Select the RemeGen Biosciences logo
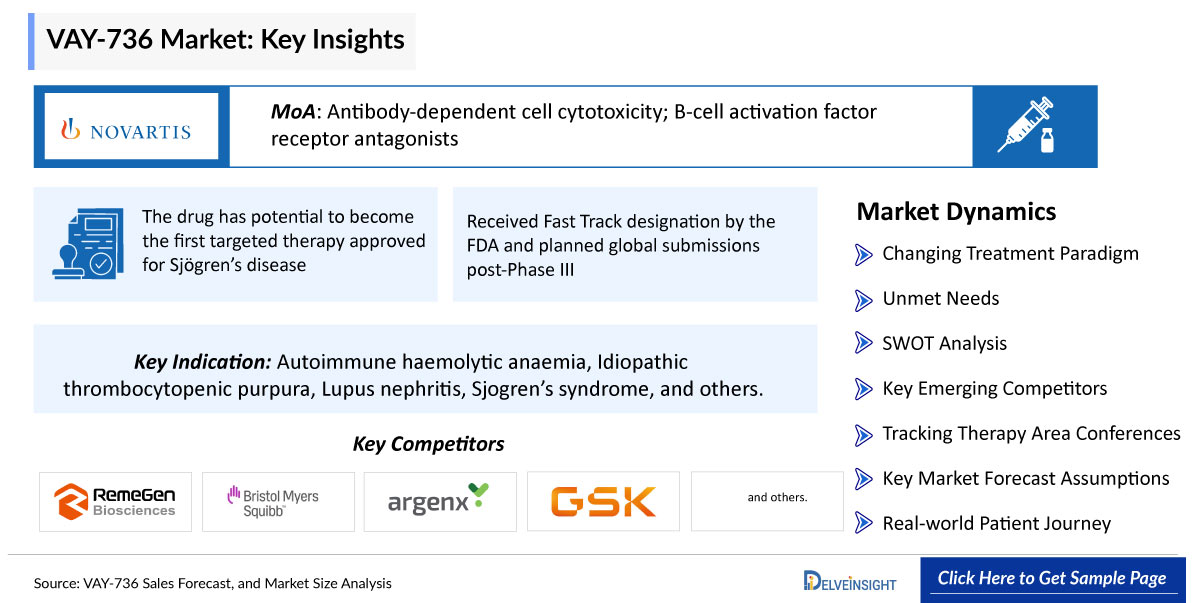Viewport: 1200px width, 603px height. click(x=114, y=500)
